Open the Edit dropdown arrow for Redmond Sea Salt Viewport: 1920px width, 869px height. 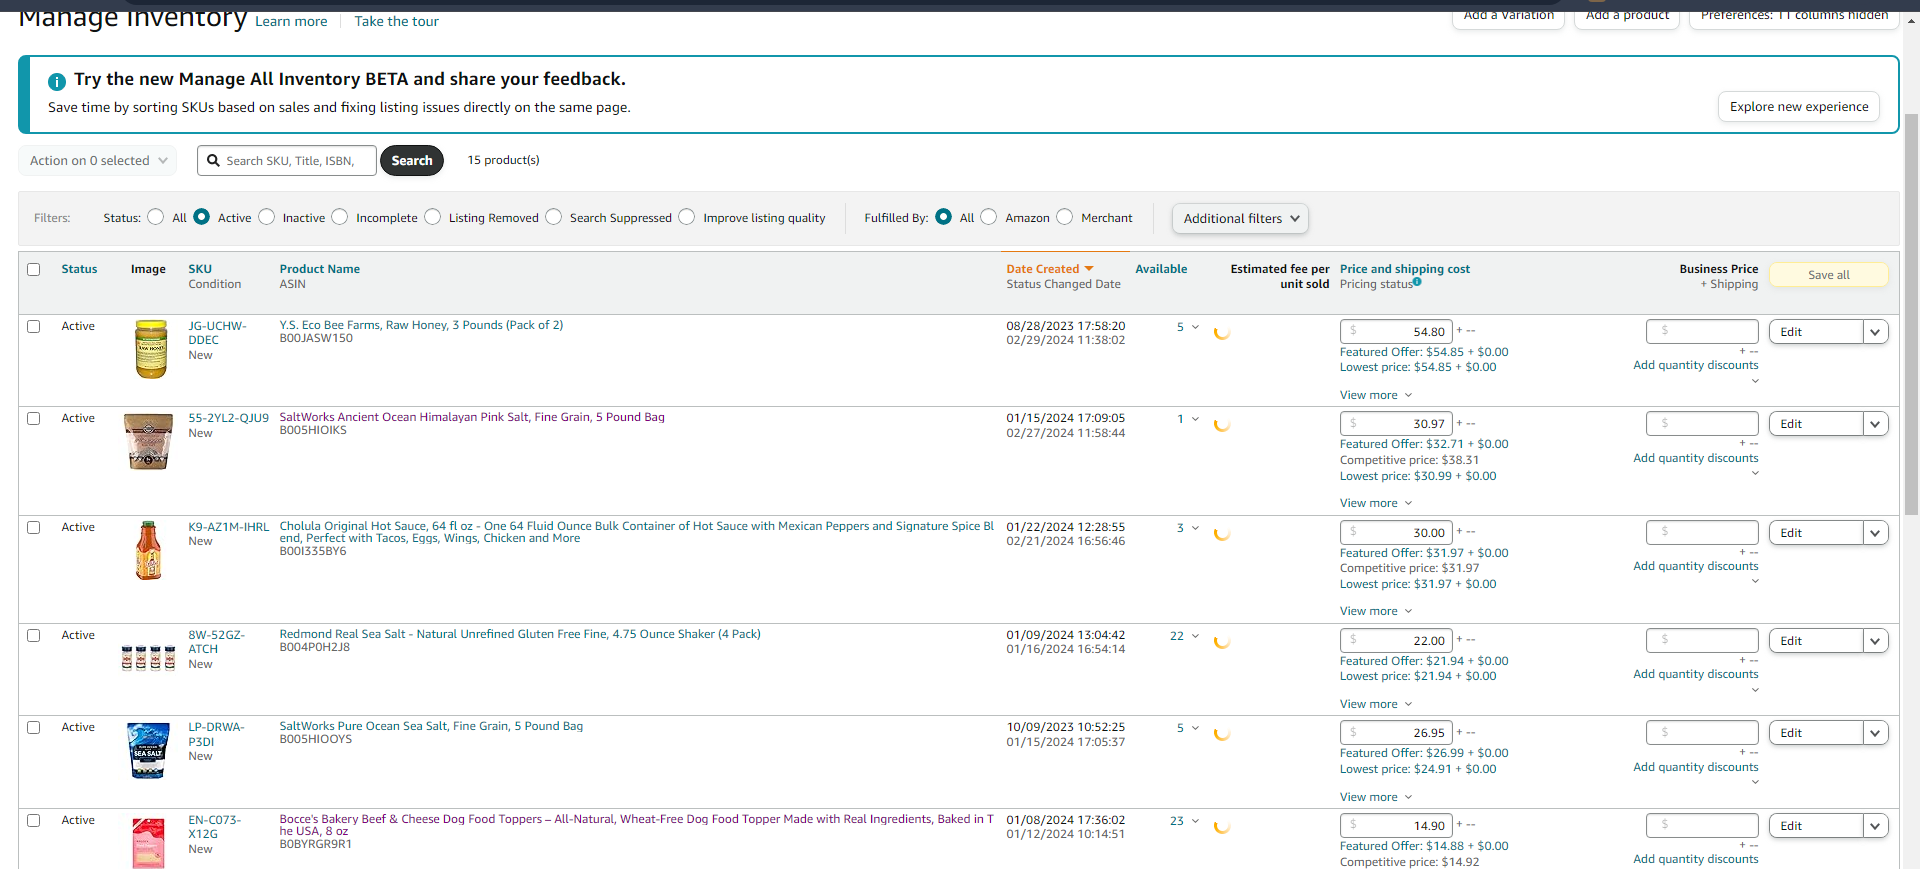pyautogui.click(x=1875, y=641)
